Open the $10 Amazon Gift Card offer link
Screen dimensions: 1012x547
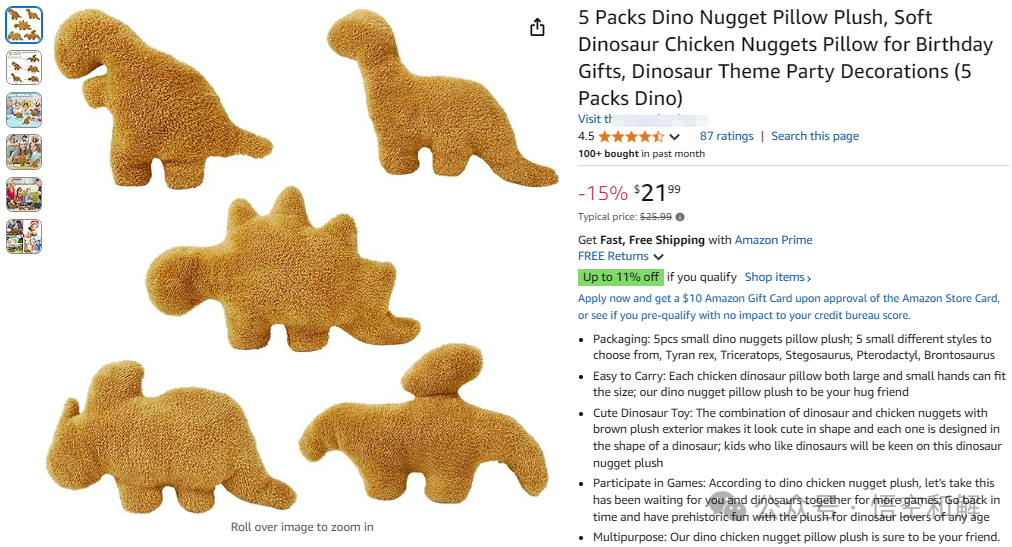(x=788, y=298)
